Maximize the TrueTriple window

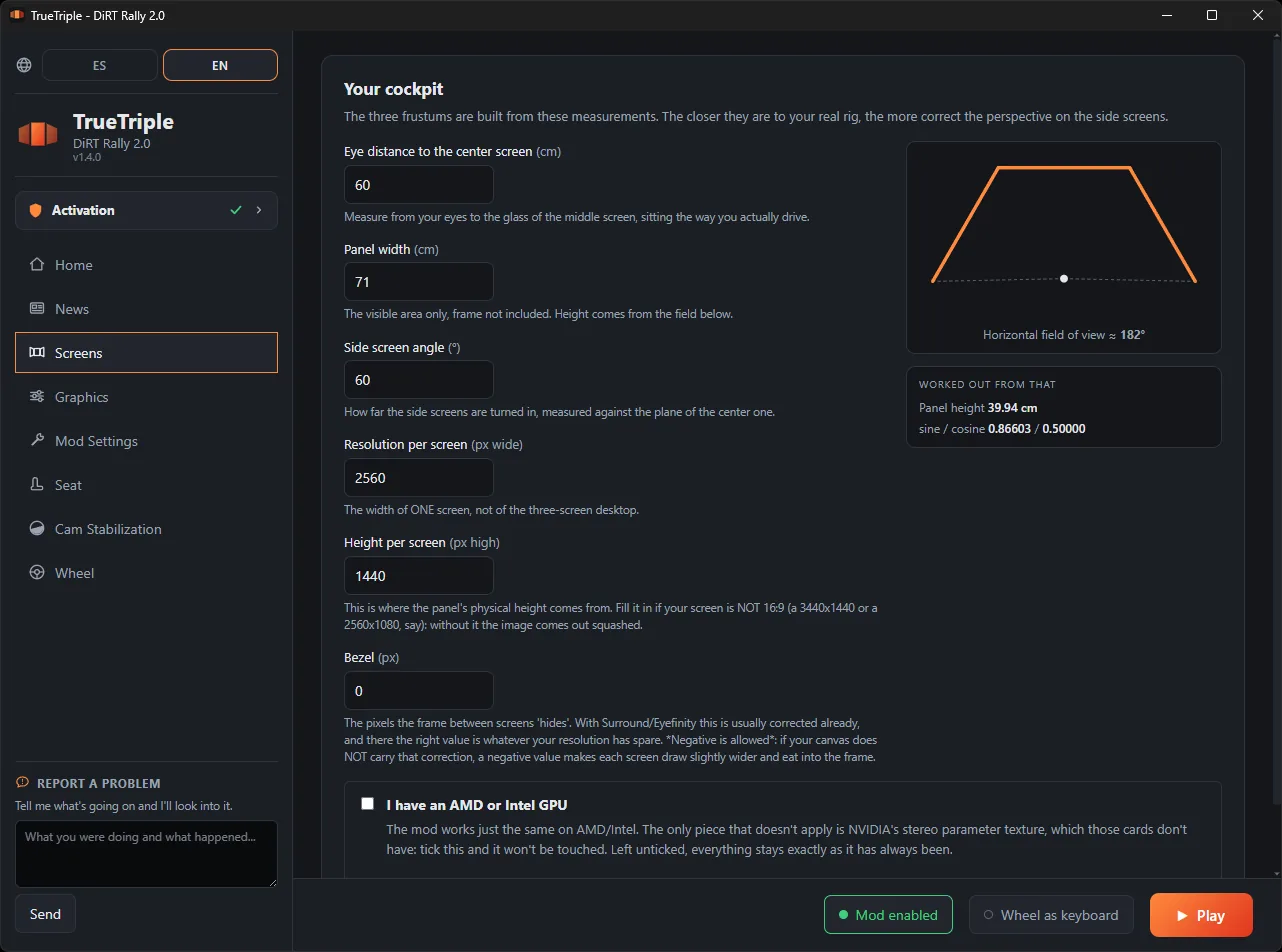(x=1212, y=15)
